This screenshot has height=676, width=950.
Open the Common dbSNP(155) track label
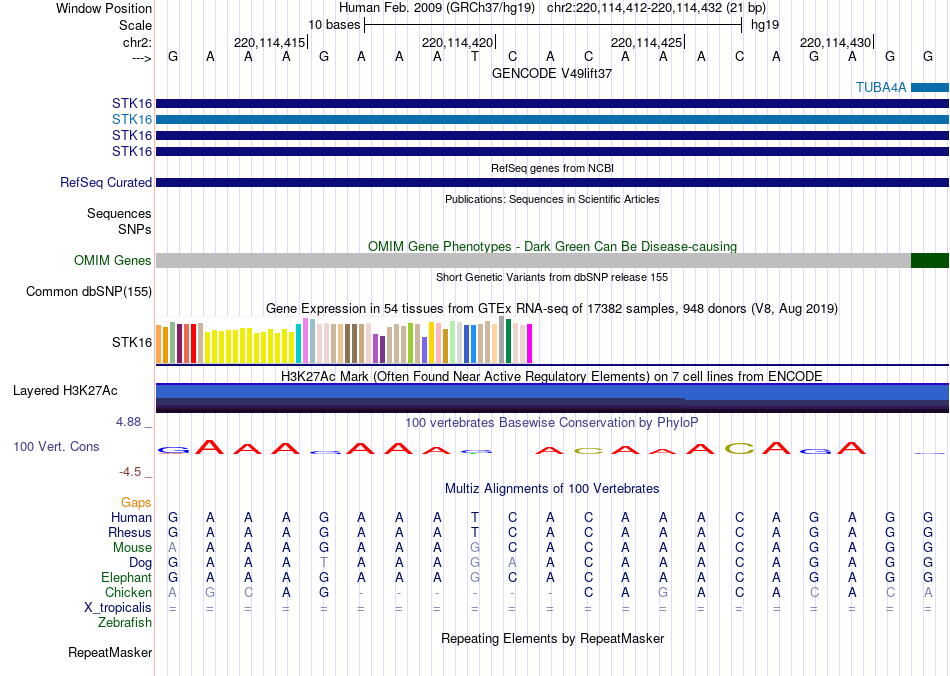pyautogui.click(x=89, y=291)
